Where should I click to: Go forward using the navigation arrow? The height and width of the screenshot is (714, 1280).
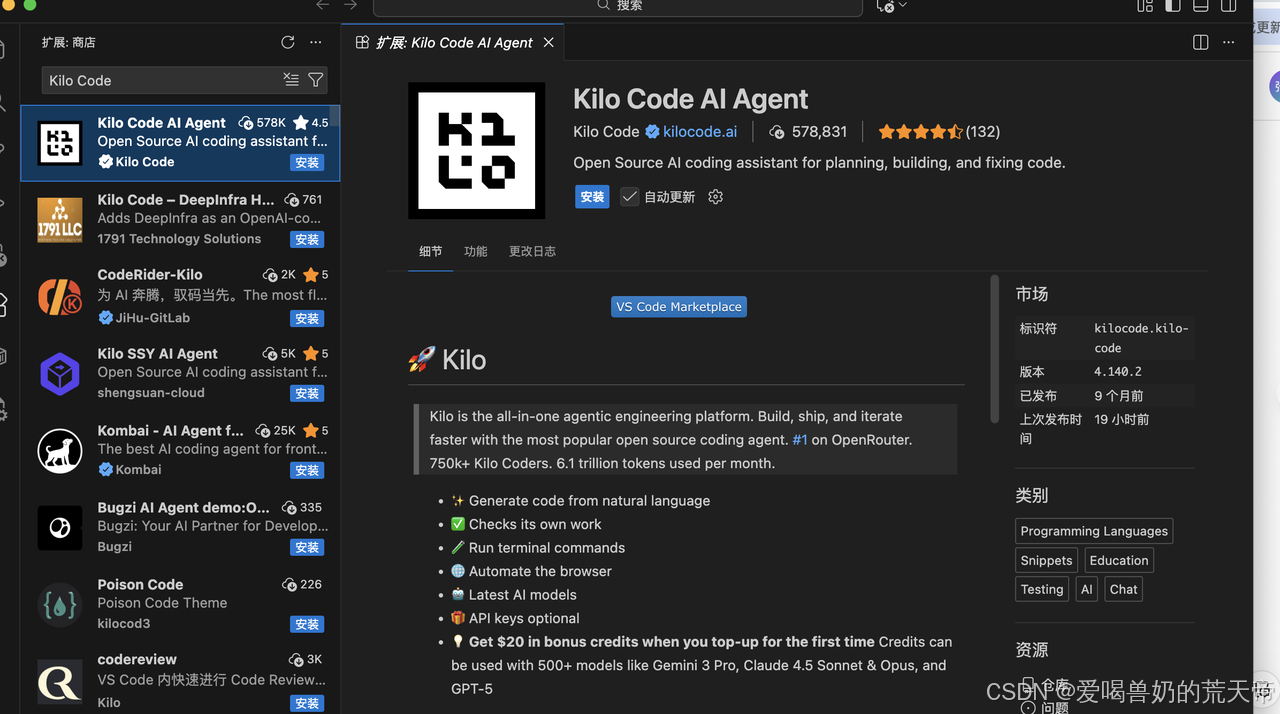tap(350, 5)
